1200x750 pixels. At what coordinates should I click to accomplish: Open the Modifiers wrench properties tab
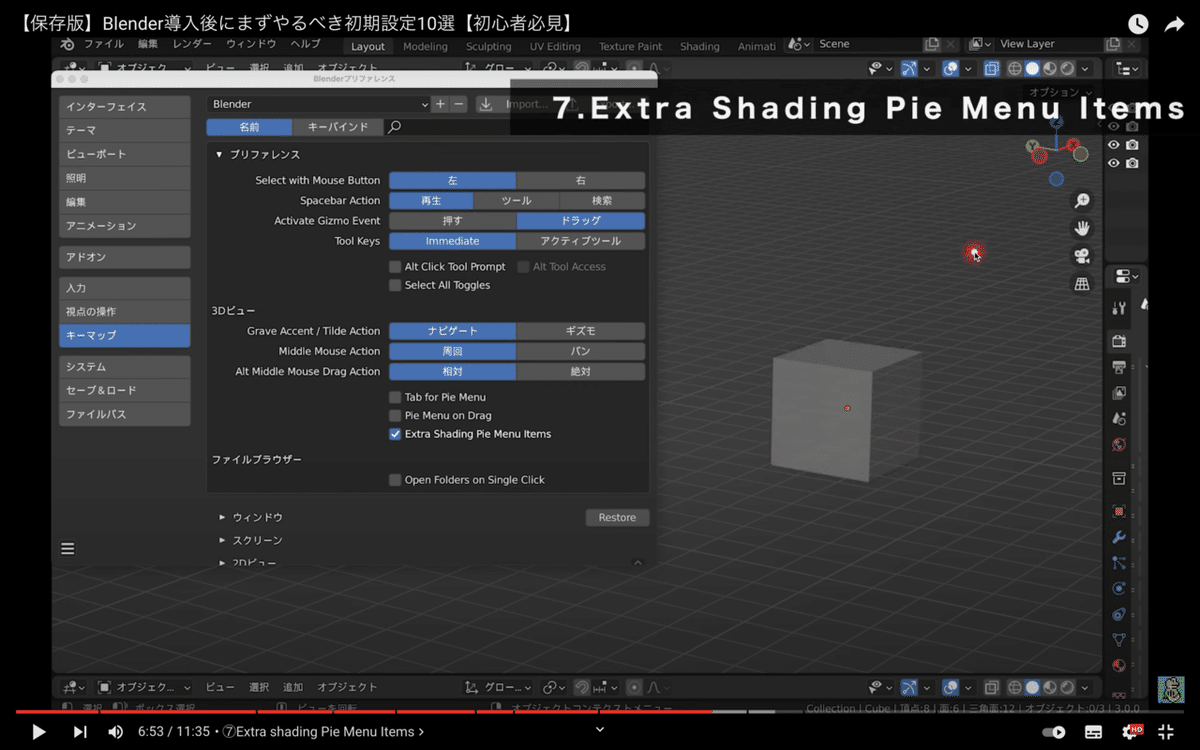pyautogui.click(x=1119, y=537)
